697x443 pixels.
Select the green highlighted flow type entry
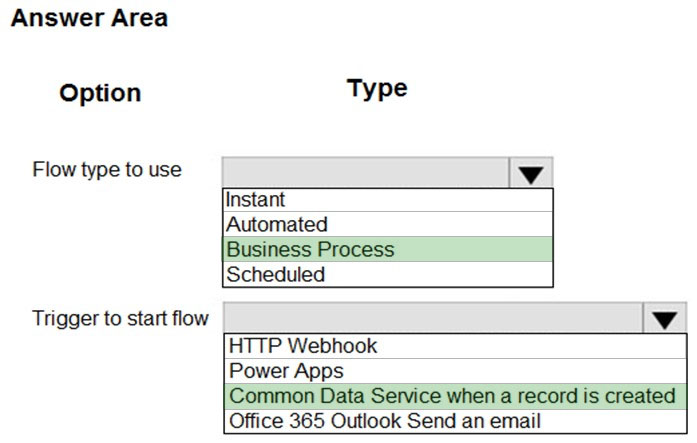click(x=388, y=249)
